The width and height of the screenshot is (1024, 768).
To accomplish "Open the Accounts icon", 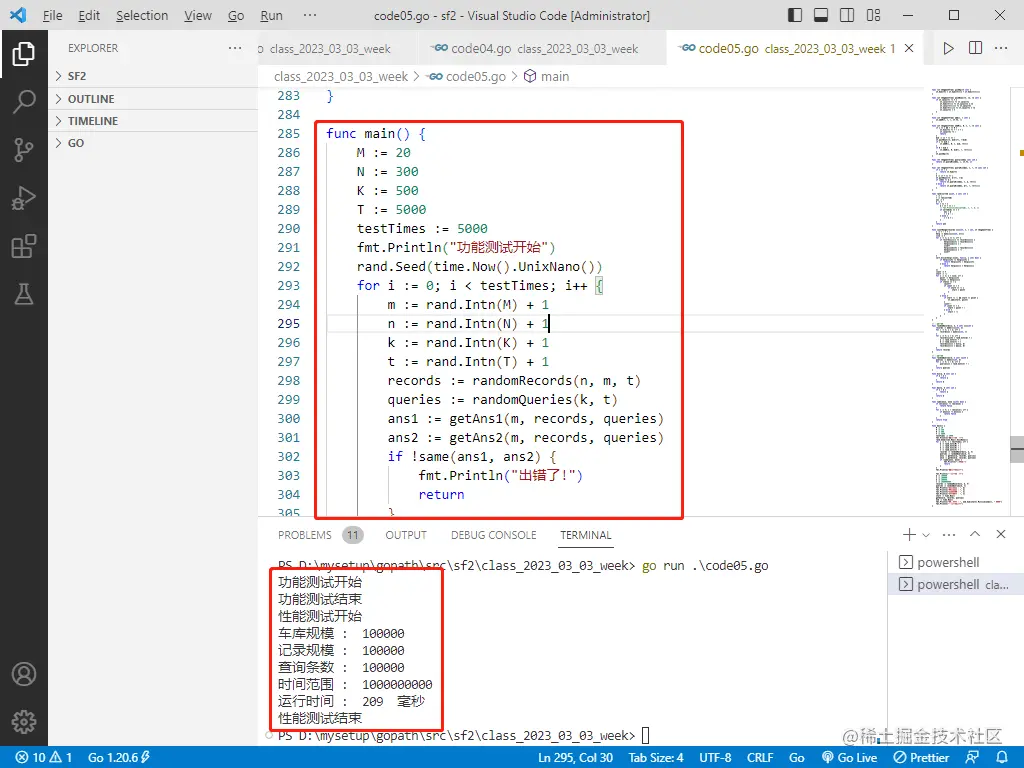I will tap(24, 674).
